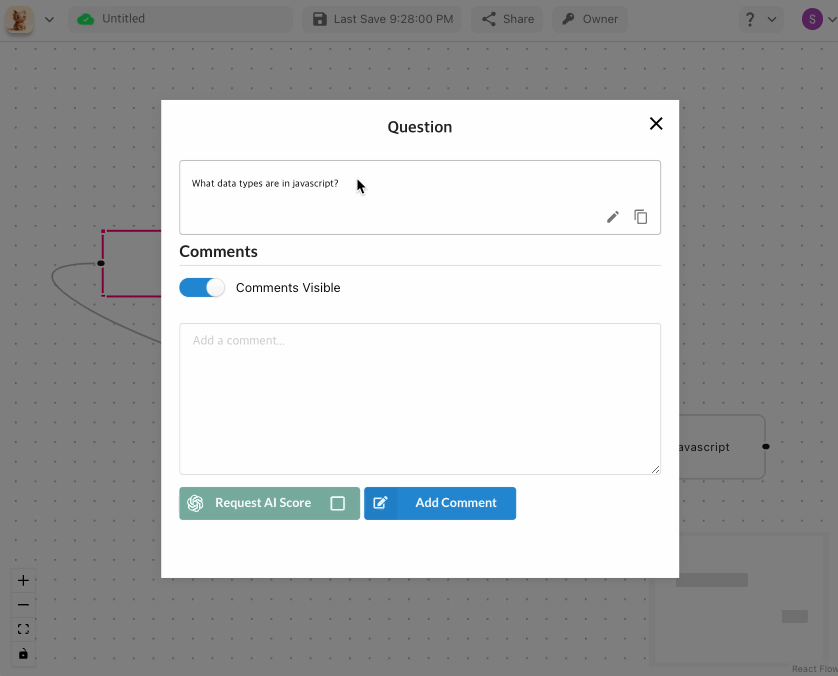Click the Add a comment text area

coord(420,399)
